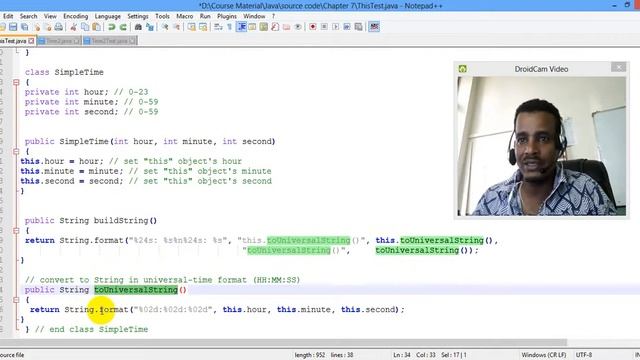Collapse the buildString method fold marker
This screenshot has width=640, height=360.
16,231
